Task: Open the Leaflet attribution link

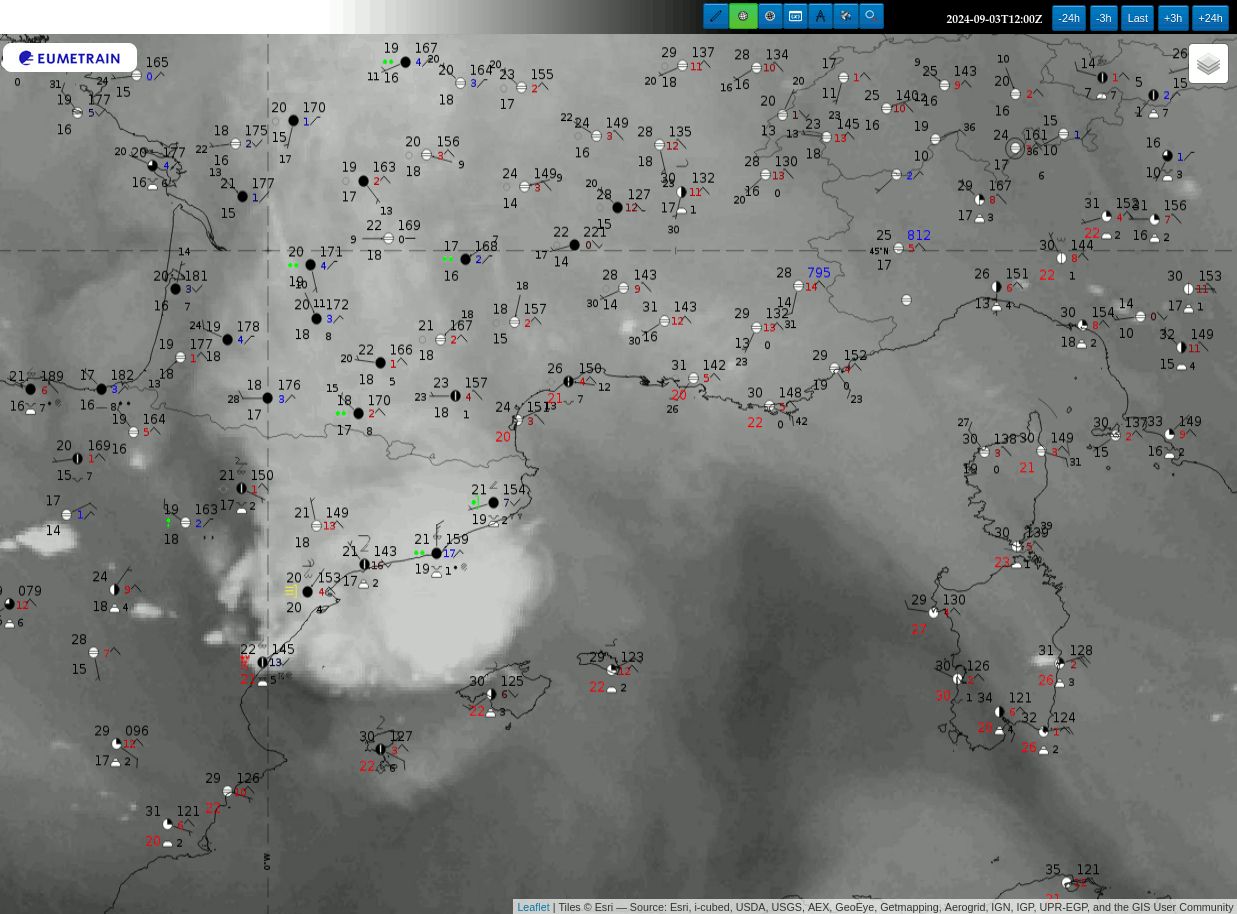Action: [533, 907]
